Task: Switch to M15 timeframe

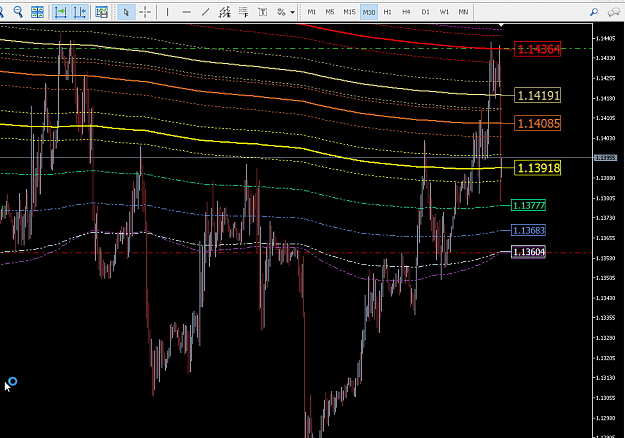Action: coord(349,12)
